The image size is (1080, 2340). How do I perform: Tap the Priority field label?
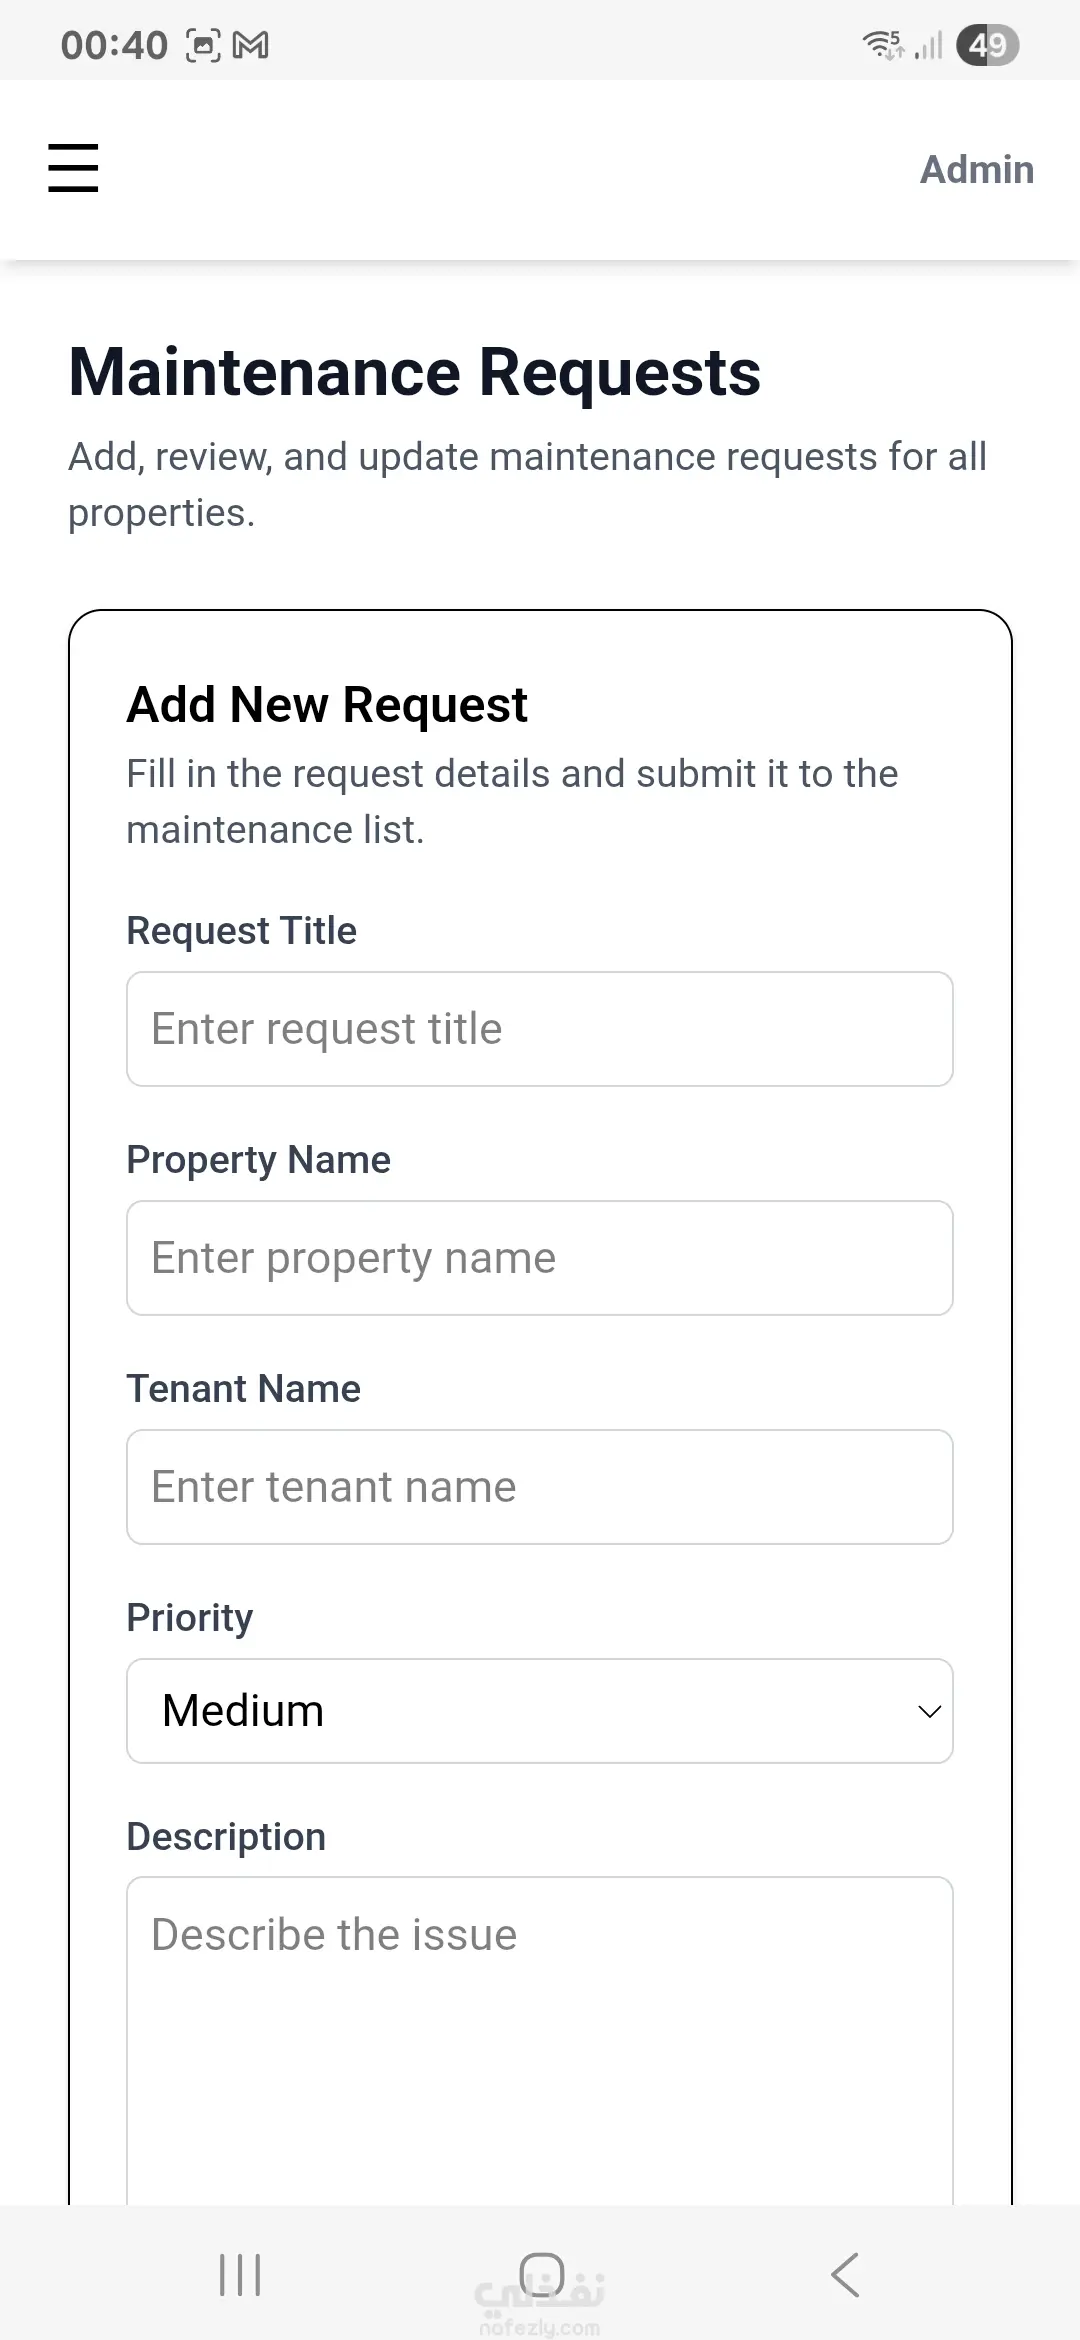[x=190, y=1618]
